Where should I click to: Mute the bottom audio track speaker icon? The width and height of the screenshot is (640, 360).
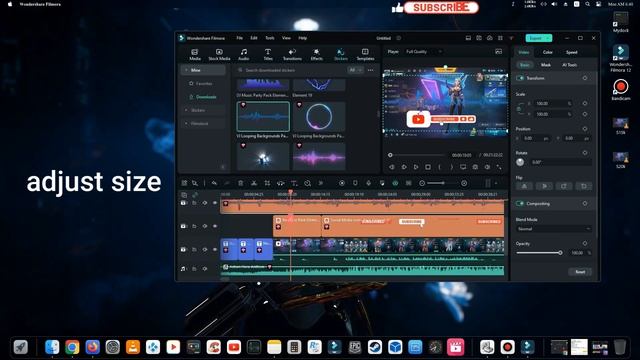tap(205, 269)
